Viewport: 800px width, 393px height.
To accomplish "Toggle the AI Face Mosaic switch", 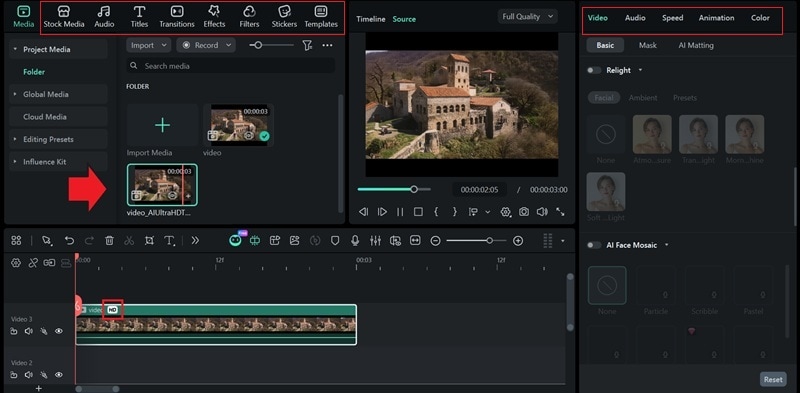I will pyautogui.click(x=594, y=245).
